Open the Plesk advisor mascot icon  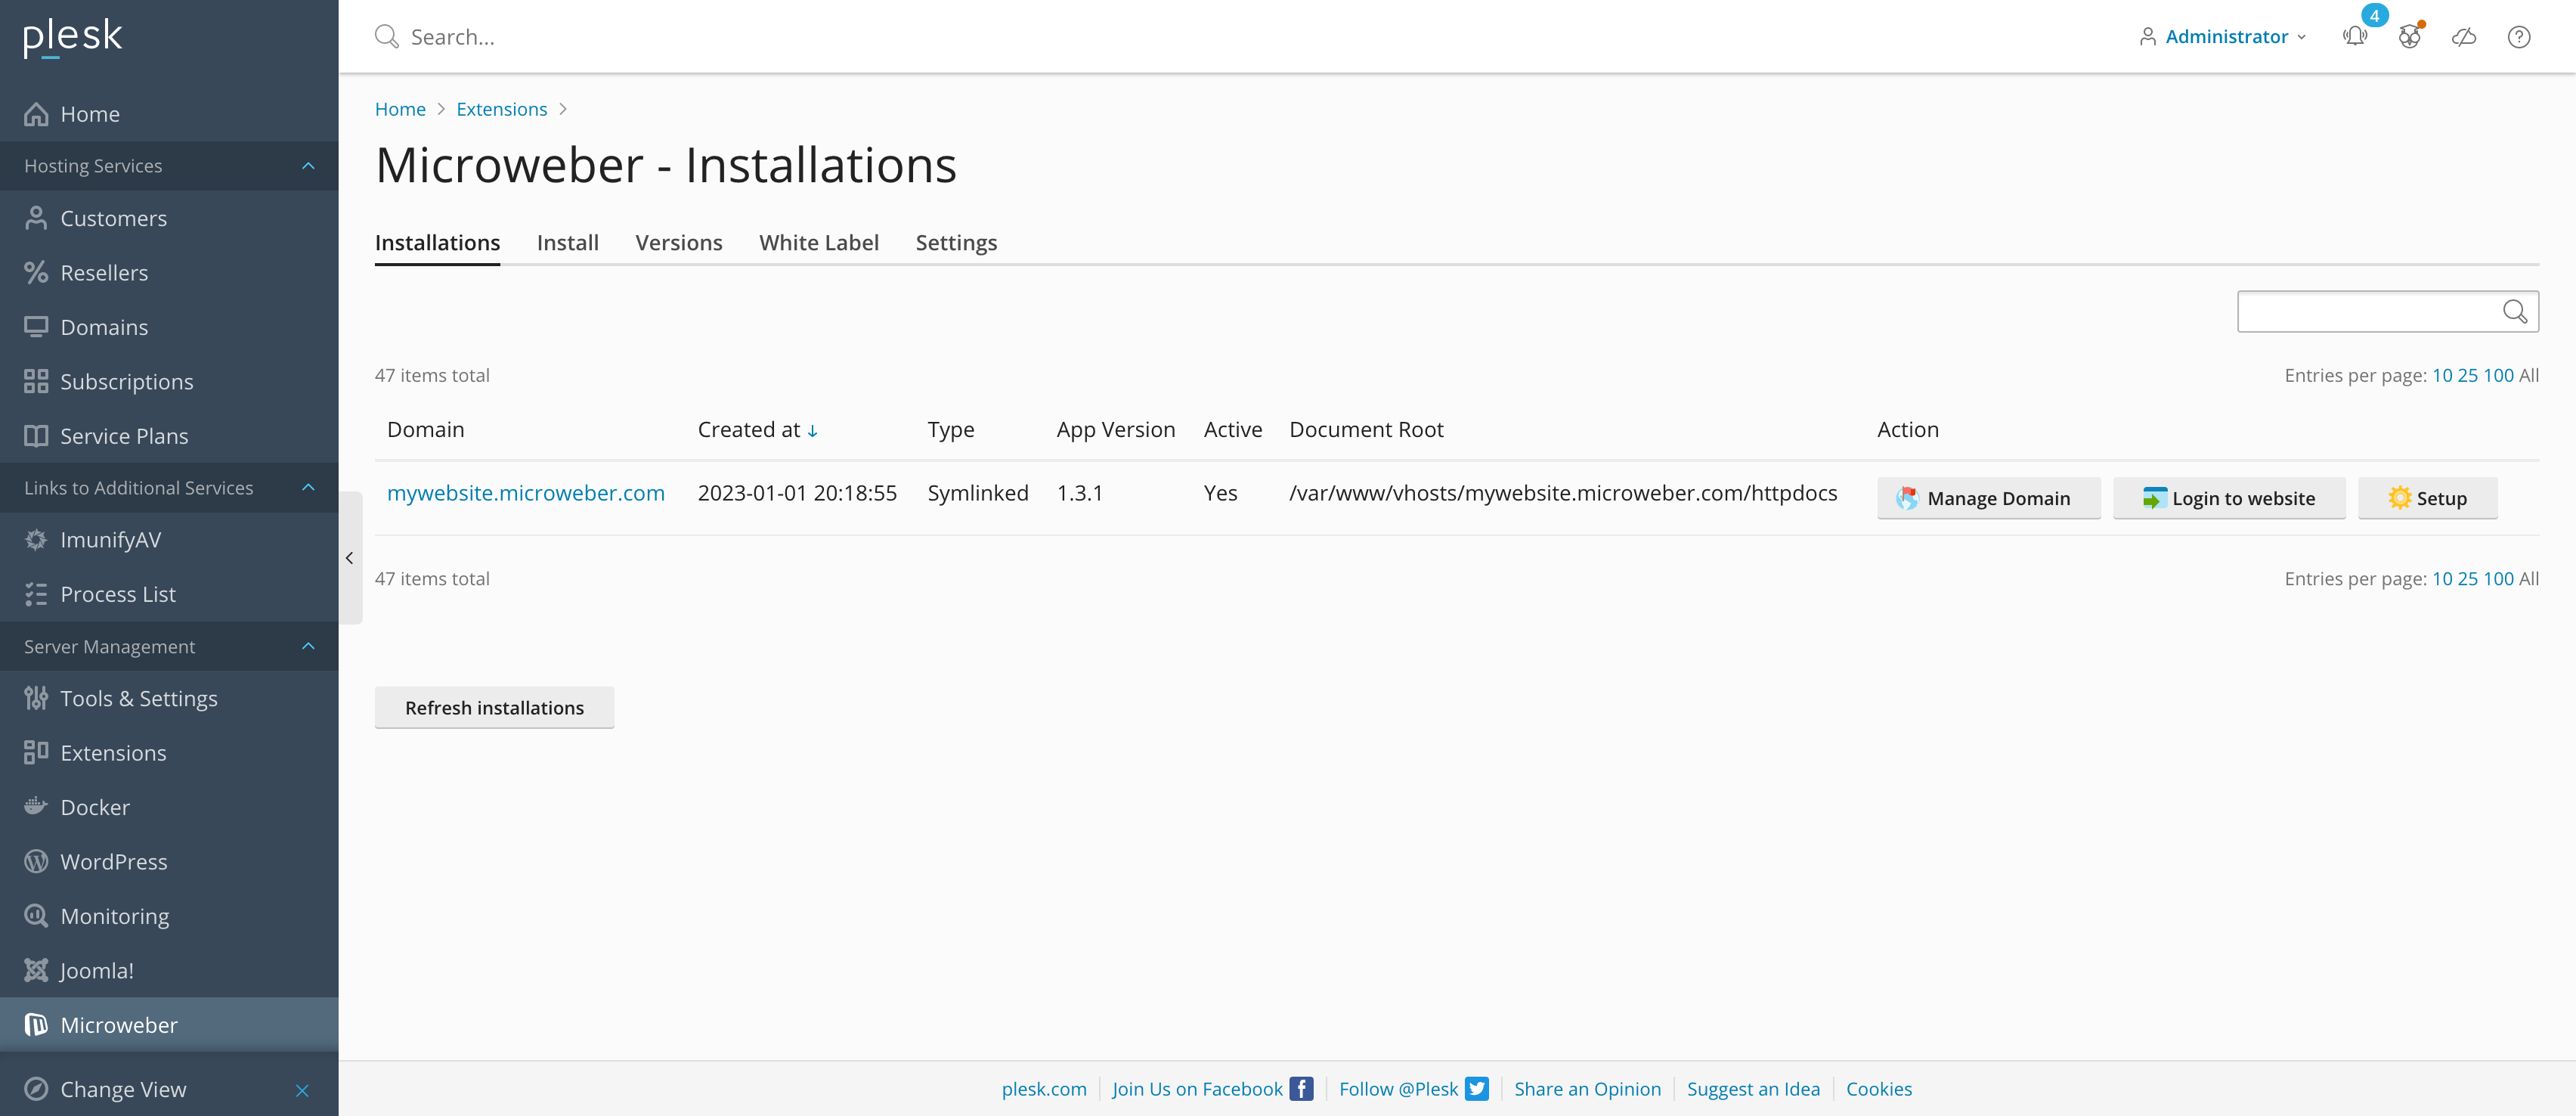[2409, 37]
